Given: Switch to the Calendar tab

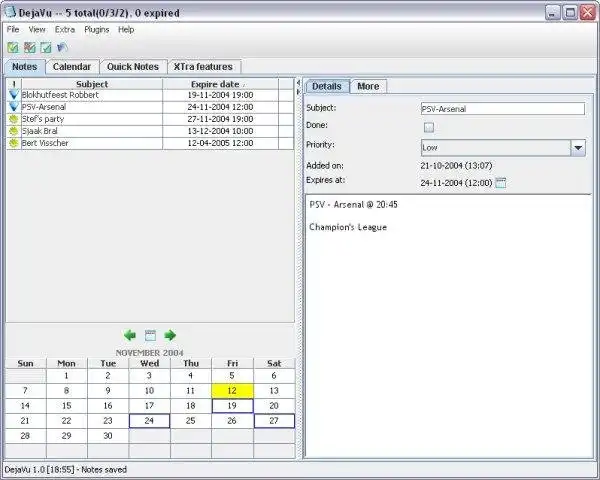Looking at the screenshot, I should coord(72,67).
